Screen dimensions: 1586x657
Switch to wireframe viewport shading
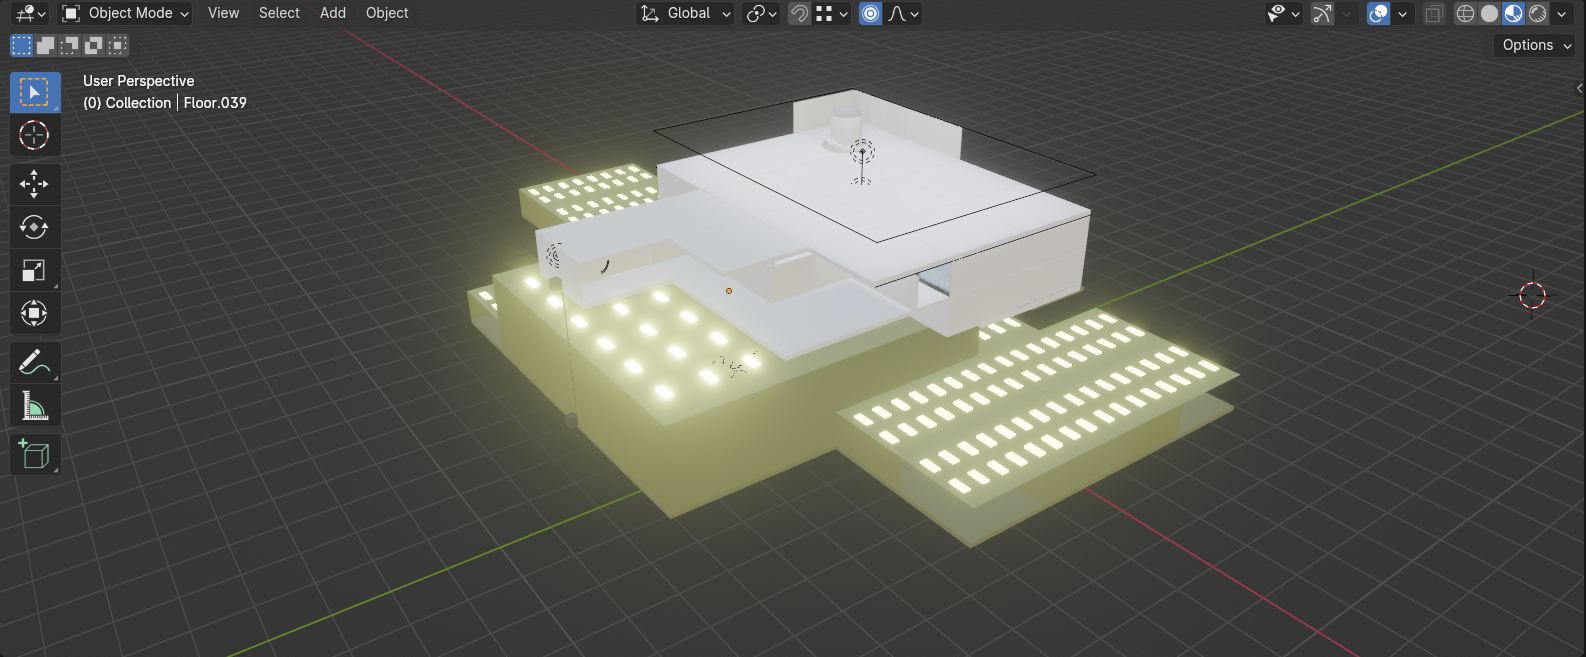[x=1465, y=13]
